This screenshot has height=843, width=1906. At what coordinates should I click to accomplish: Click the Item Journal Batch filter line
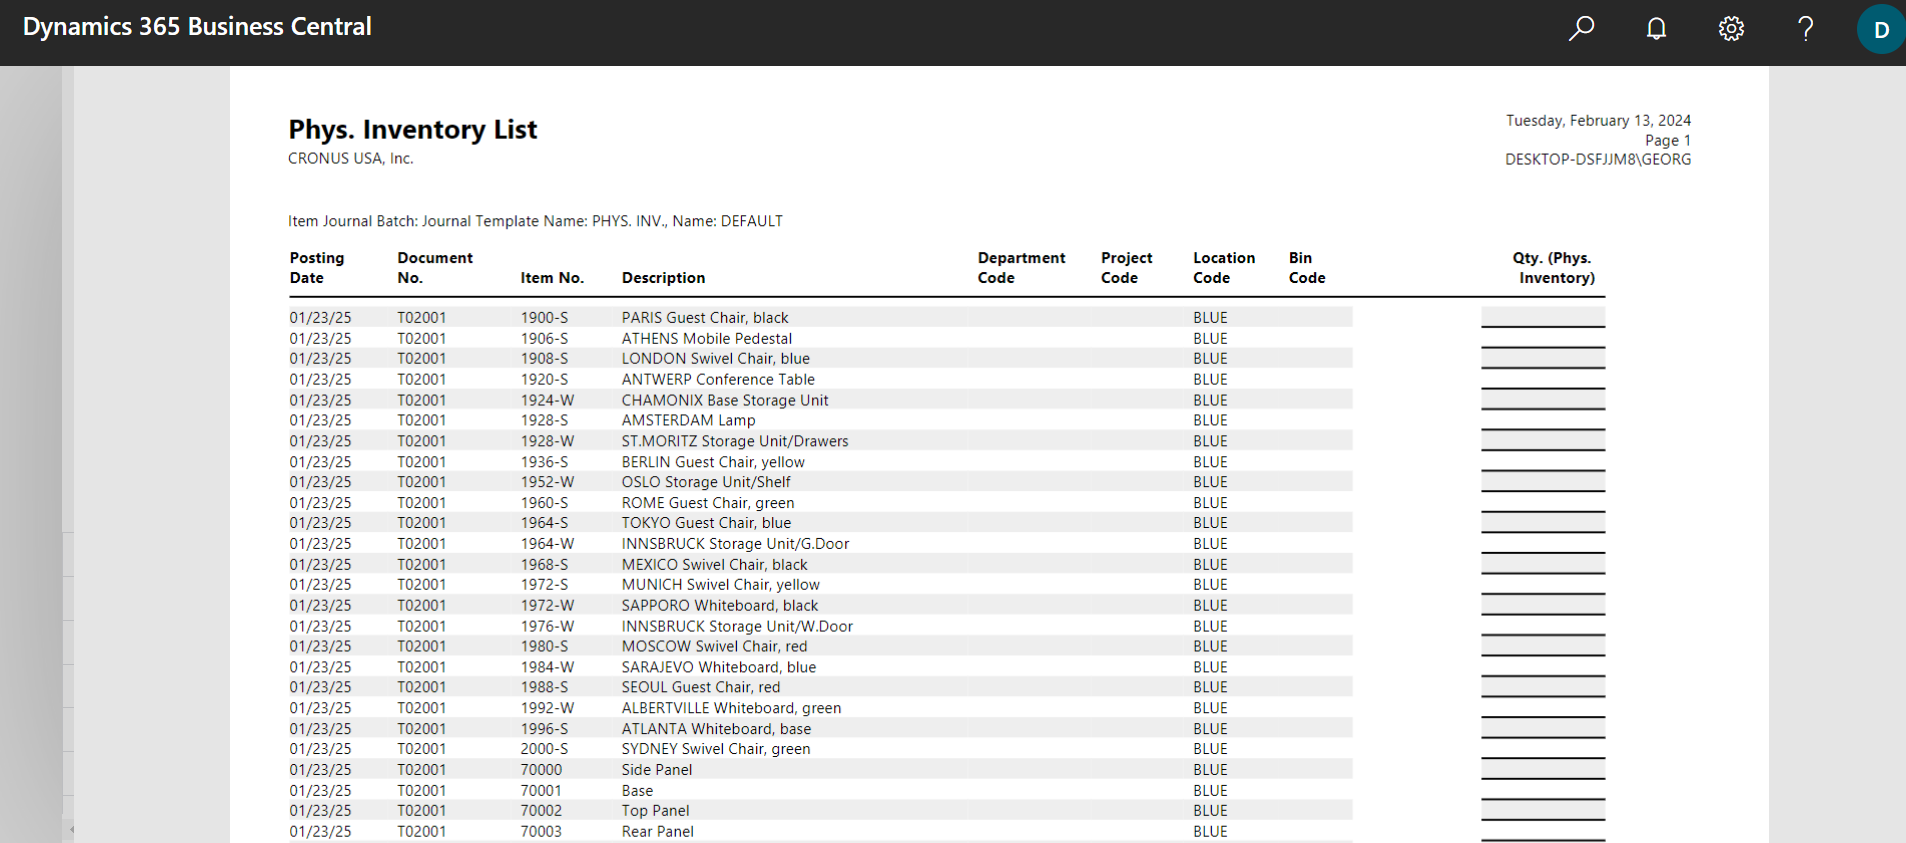535,221
